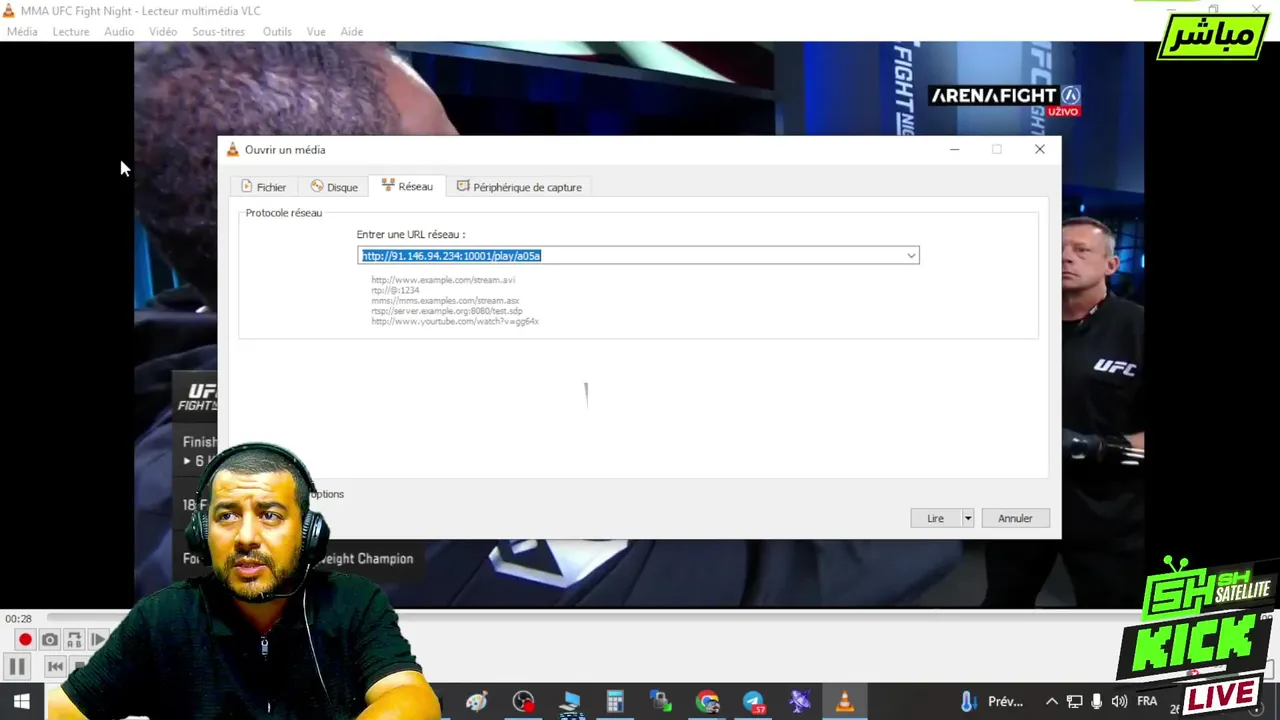1280x720 pixels.
Task: Open the Sous-titres menu
Action: pyautogui.click(x=219, y=32)
